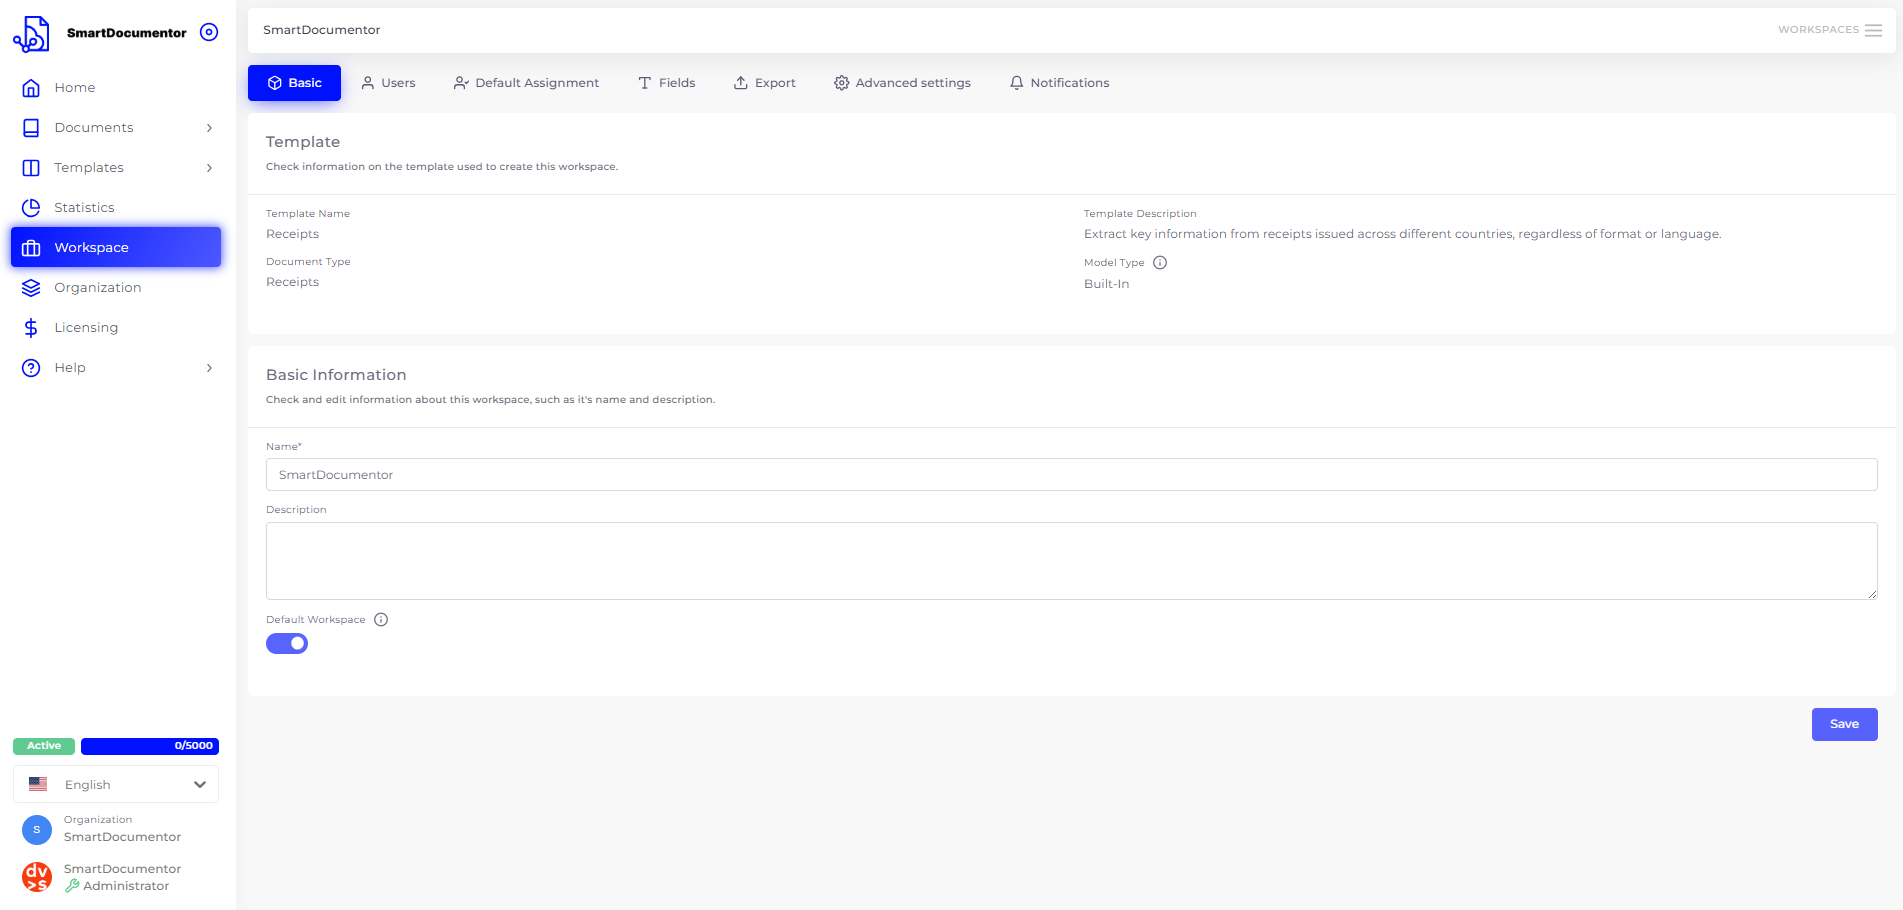Screen dimensions: 1903x910
Task: Click the circular target icon beside SmartDocumentor title
Action: pos(209,32)
